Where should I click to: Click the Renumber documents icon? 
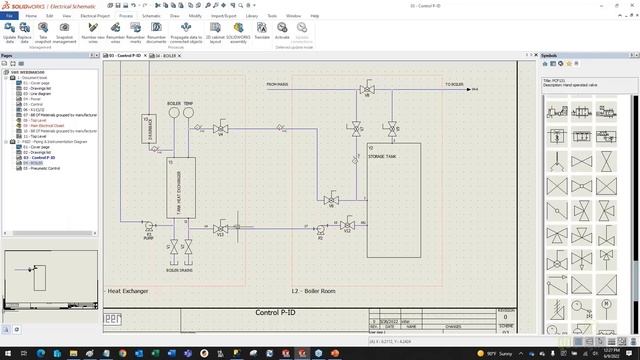(x=156, y=32)
